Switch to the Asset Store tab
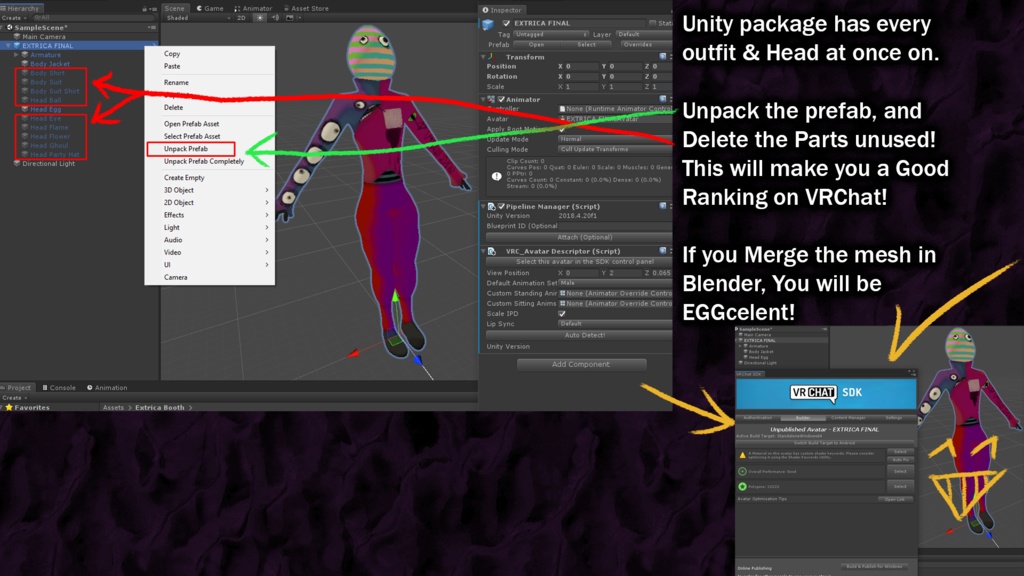The height and width of the screenshot is (576, 1024). [x=306, y=8]
